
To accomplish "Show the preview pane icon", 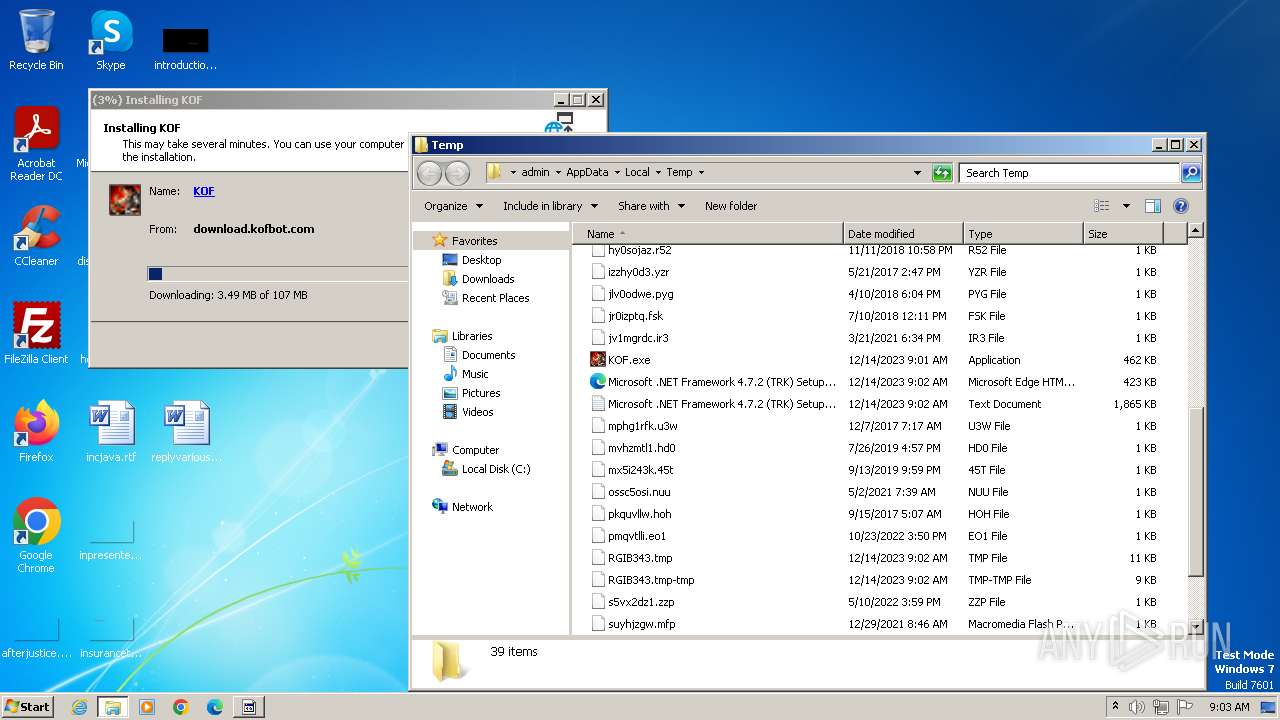I will (1152, 206).
